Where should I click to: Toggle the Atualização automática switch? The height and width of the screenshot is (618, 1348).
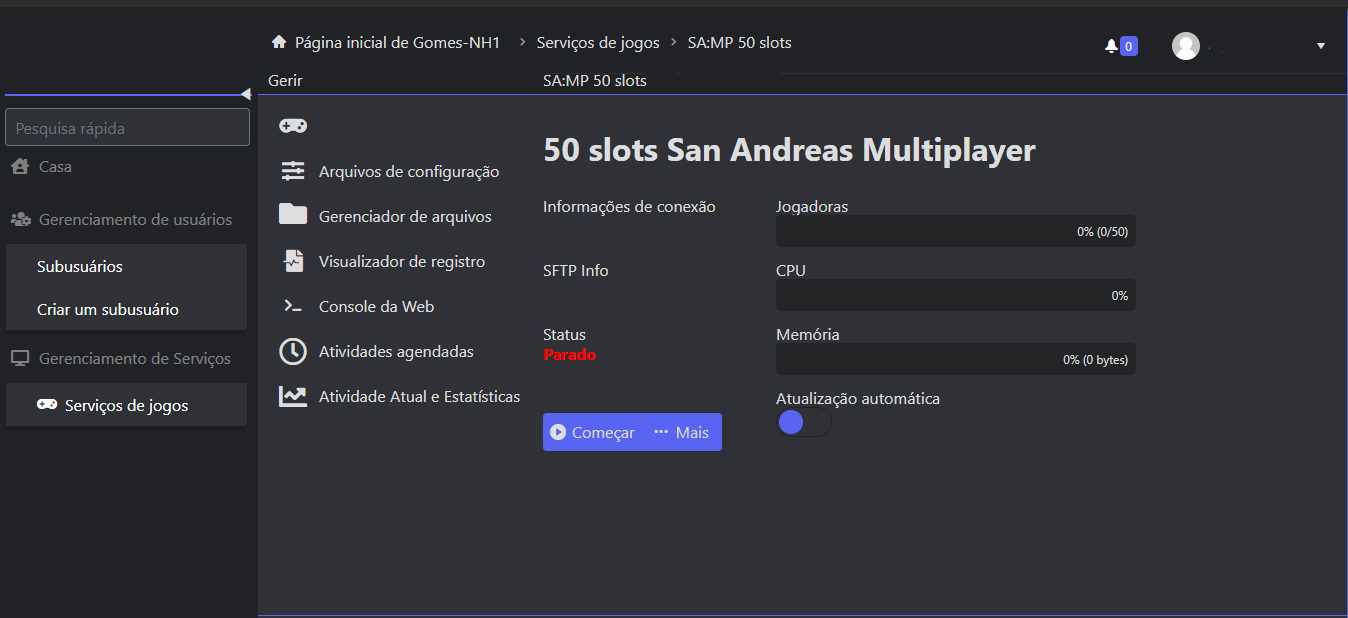point(804,422)
